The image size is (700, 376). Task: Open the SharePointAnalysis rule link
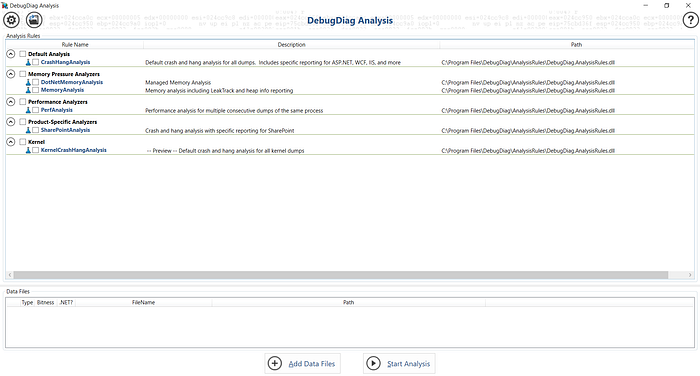pos(65,130)
